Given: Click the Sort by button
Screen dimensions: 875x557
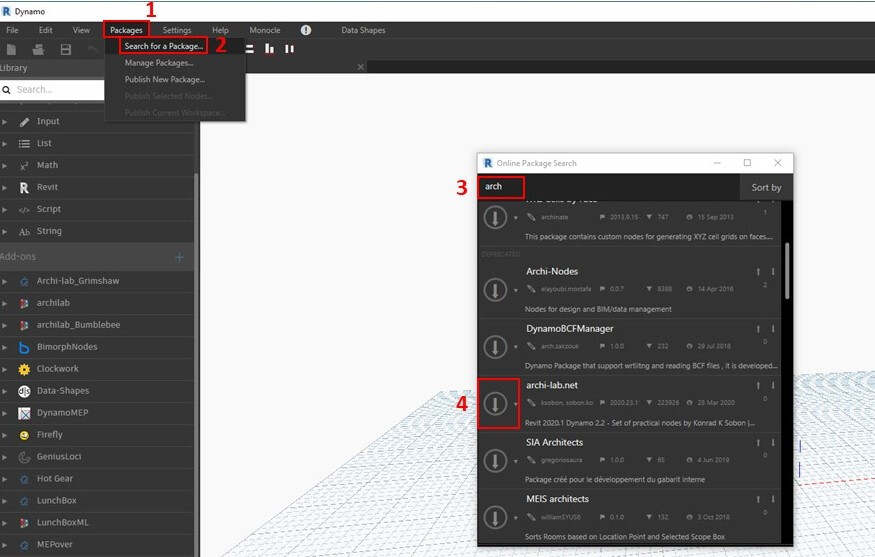Looking at the screenshot, I should coord(766,188).
